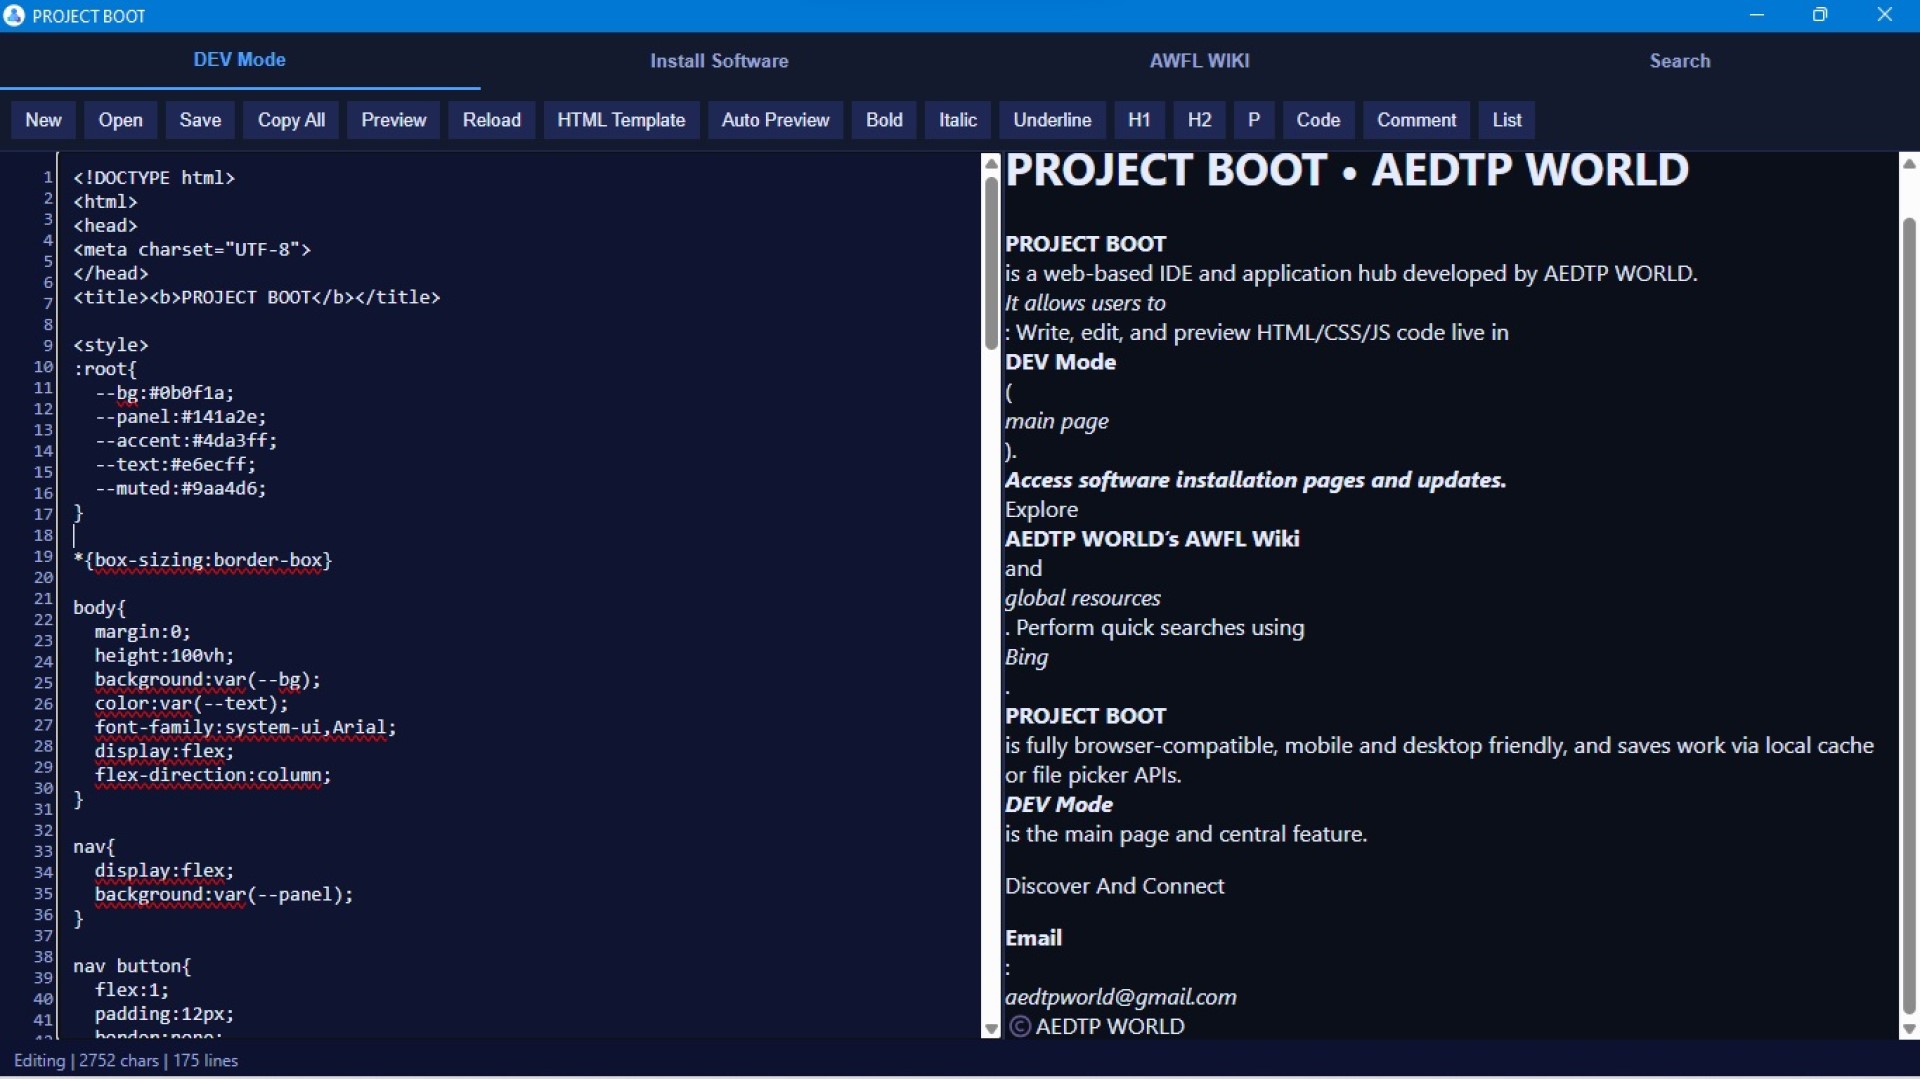Viewport: 1920px width, 1080px height.
Task: Click the --panel:#141a2e; line
Action: click(x=181, y=417)
